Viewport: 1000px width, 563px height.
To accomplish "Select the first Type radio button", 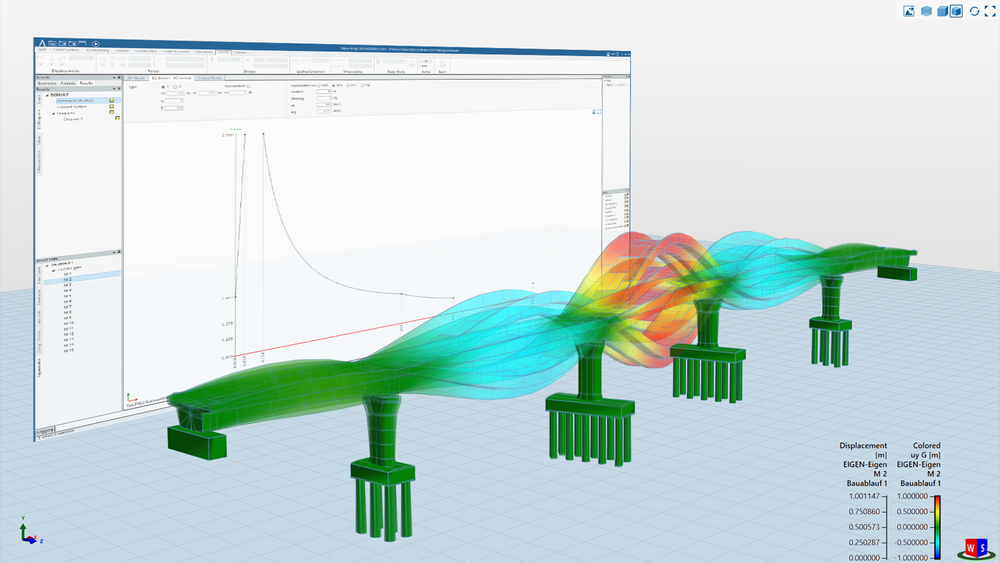I will 164,87.
